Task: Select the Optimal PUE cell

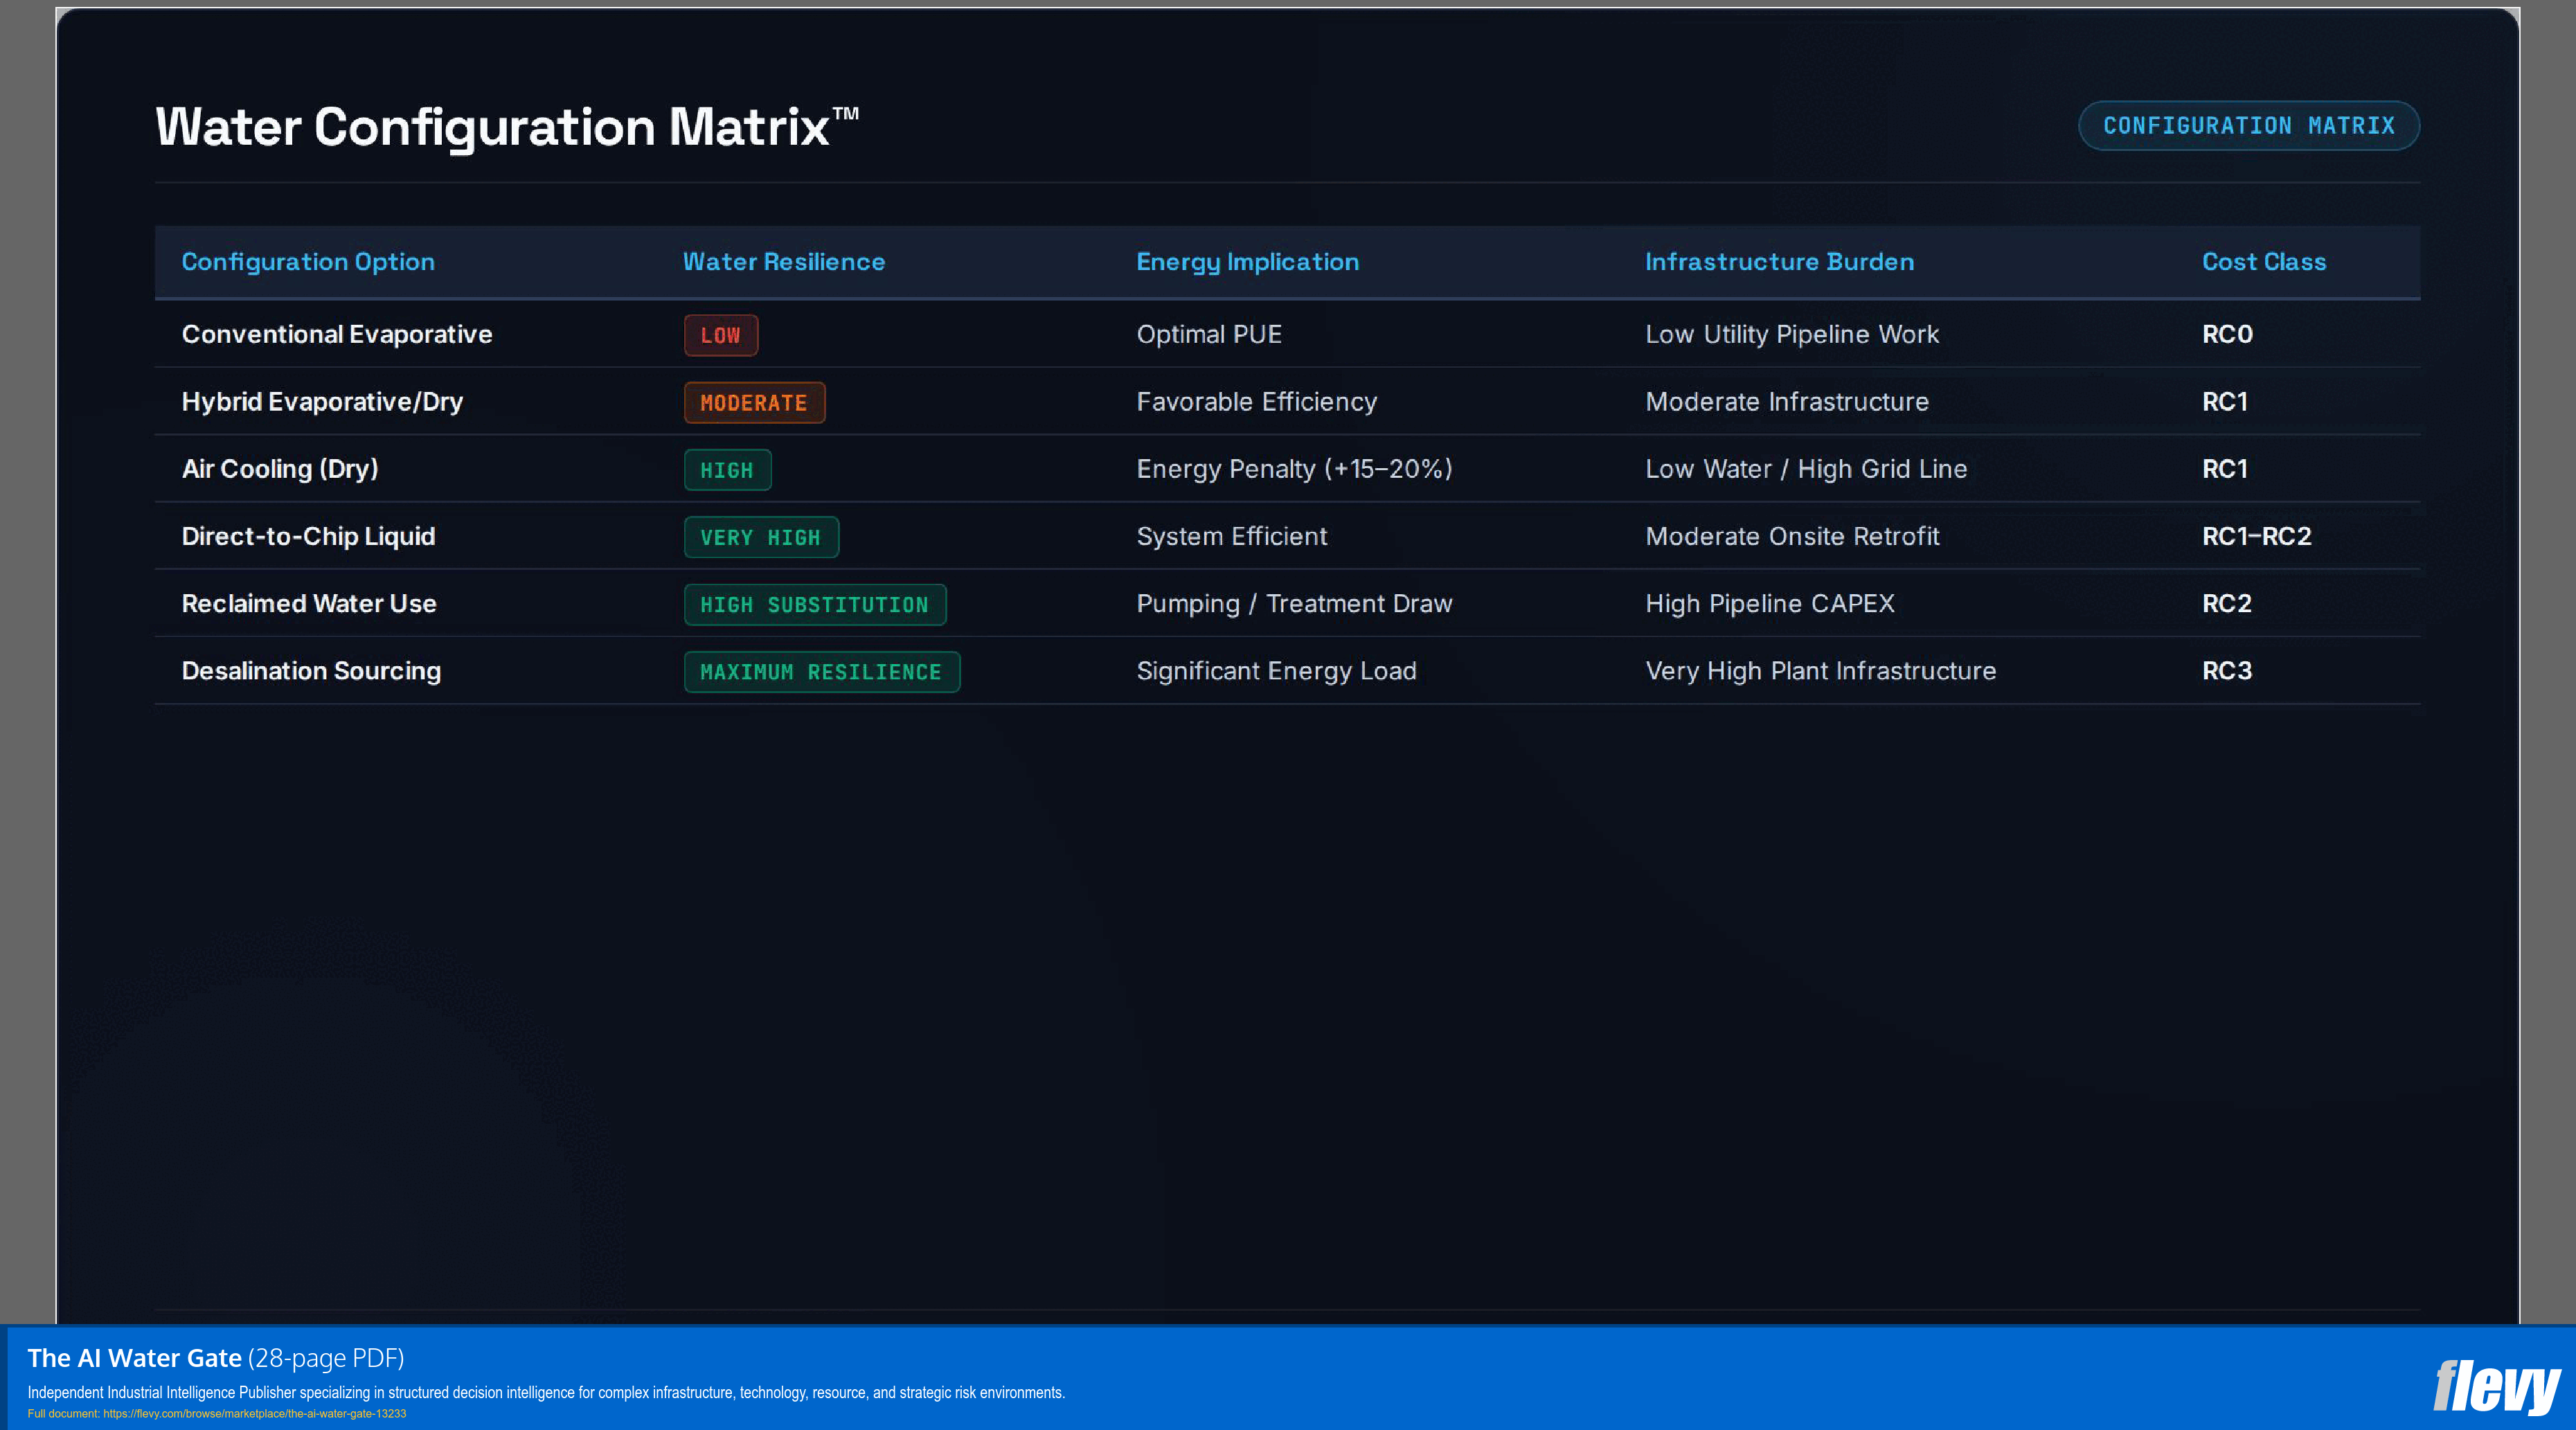Action: coord(1209,334)
